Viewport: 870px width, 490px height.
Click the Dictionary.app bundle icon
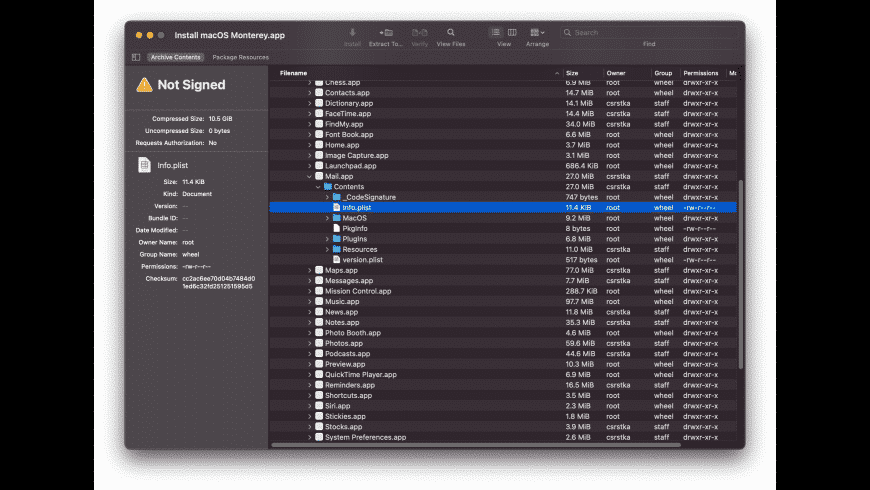coord(319,103)
